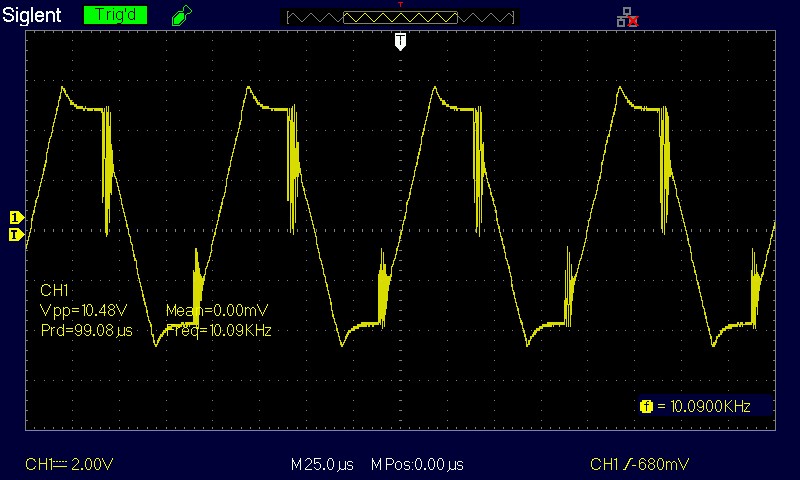
Task: Click the CH1 trigger level -680mV readout
Action: click(x=639, y=465)
